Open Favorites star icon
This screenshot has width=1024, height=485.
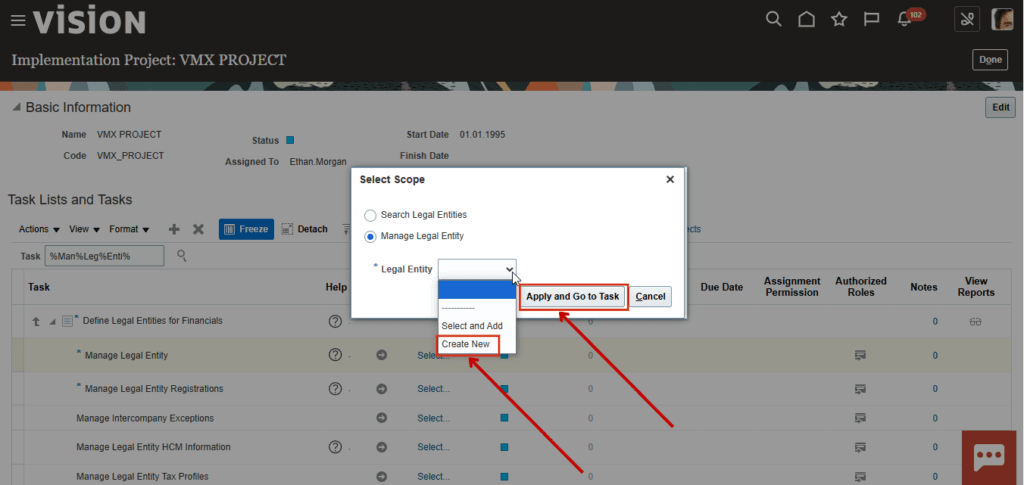839,20
